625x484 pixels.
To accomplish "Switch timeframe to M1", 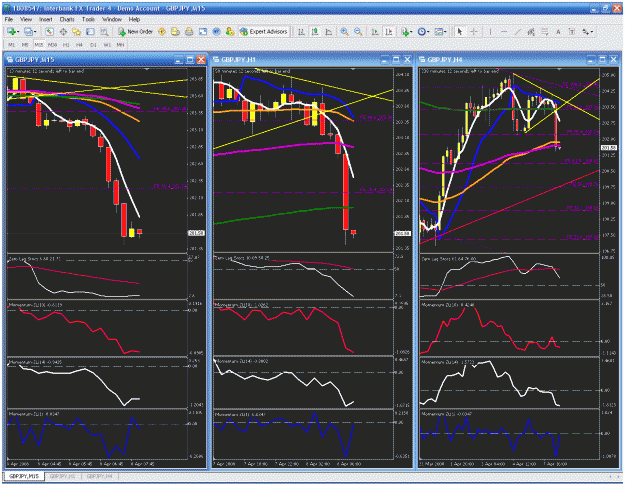I will click(x=12, y=45).
